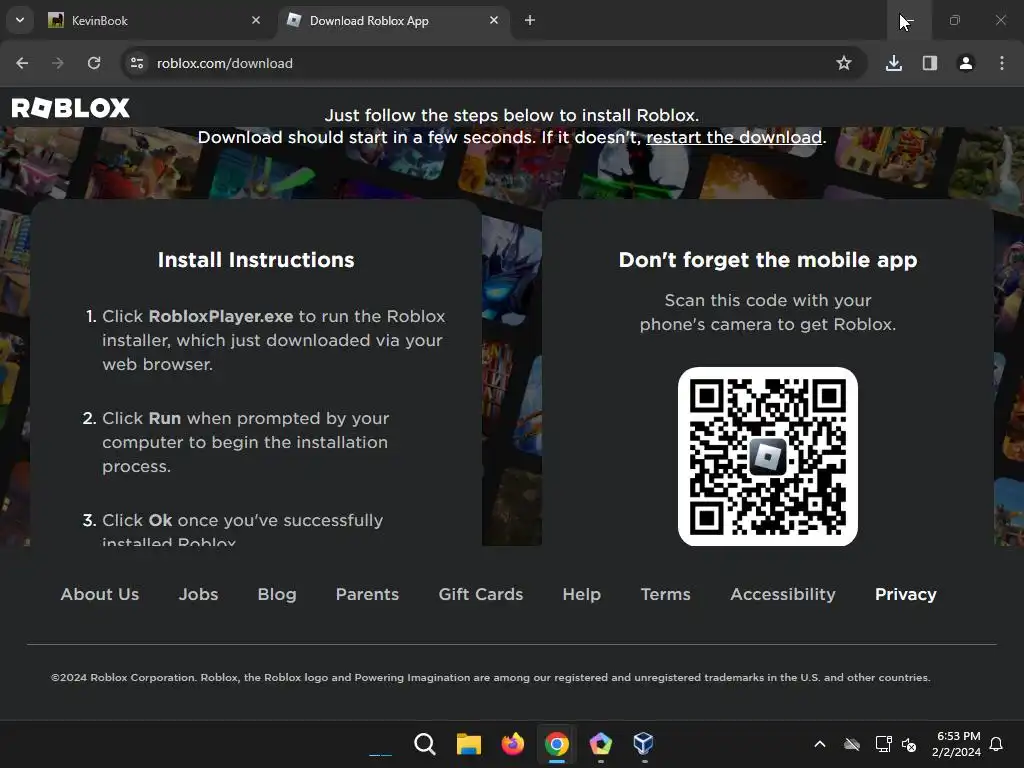The height and width of the screenshot is (768, 1024).
Task: Open the colorful pentagon app in taskbar
Action: 600,744
